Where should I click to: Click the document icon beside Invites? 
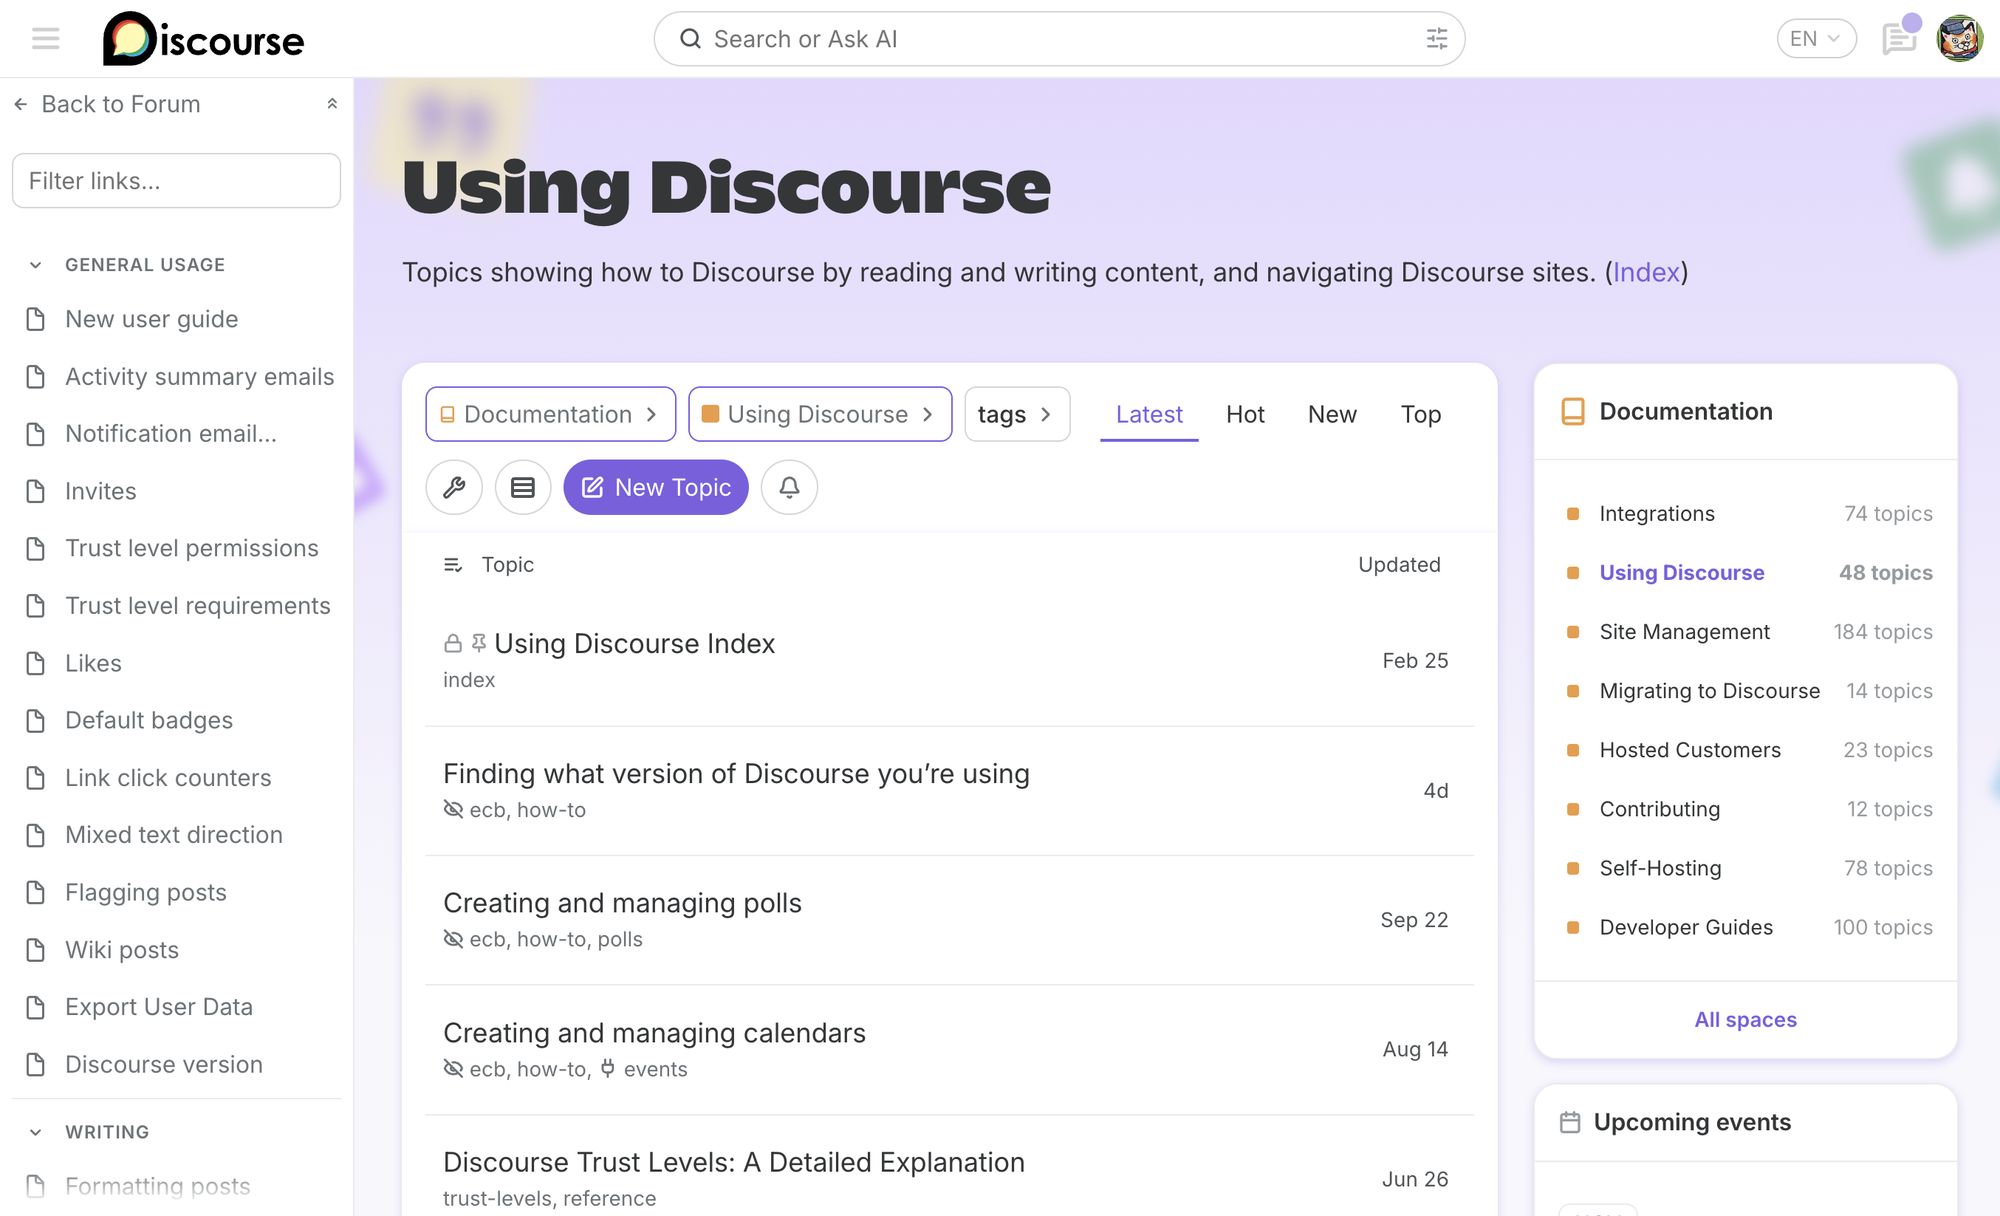coord(36,491)
